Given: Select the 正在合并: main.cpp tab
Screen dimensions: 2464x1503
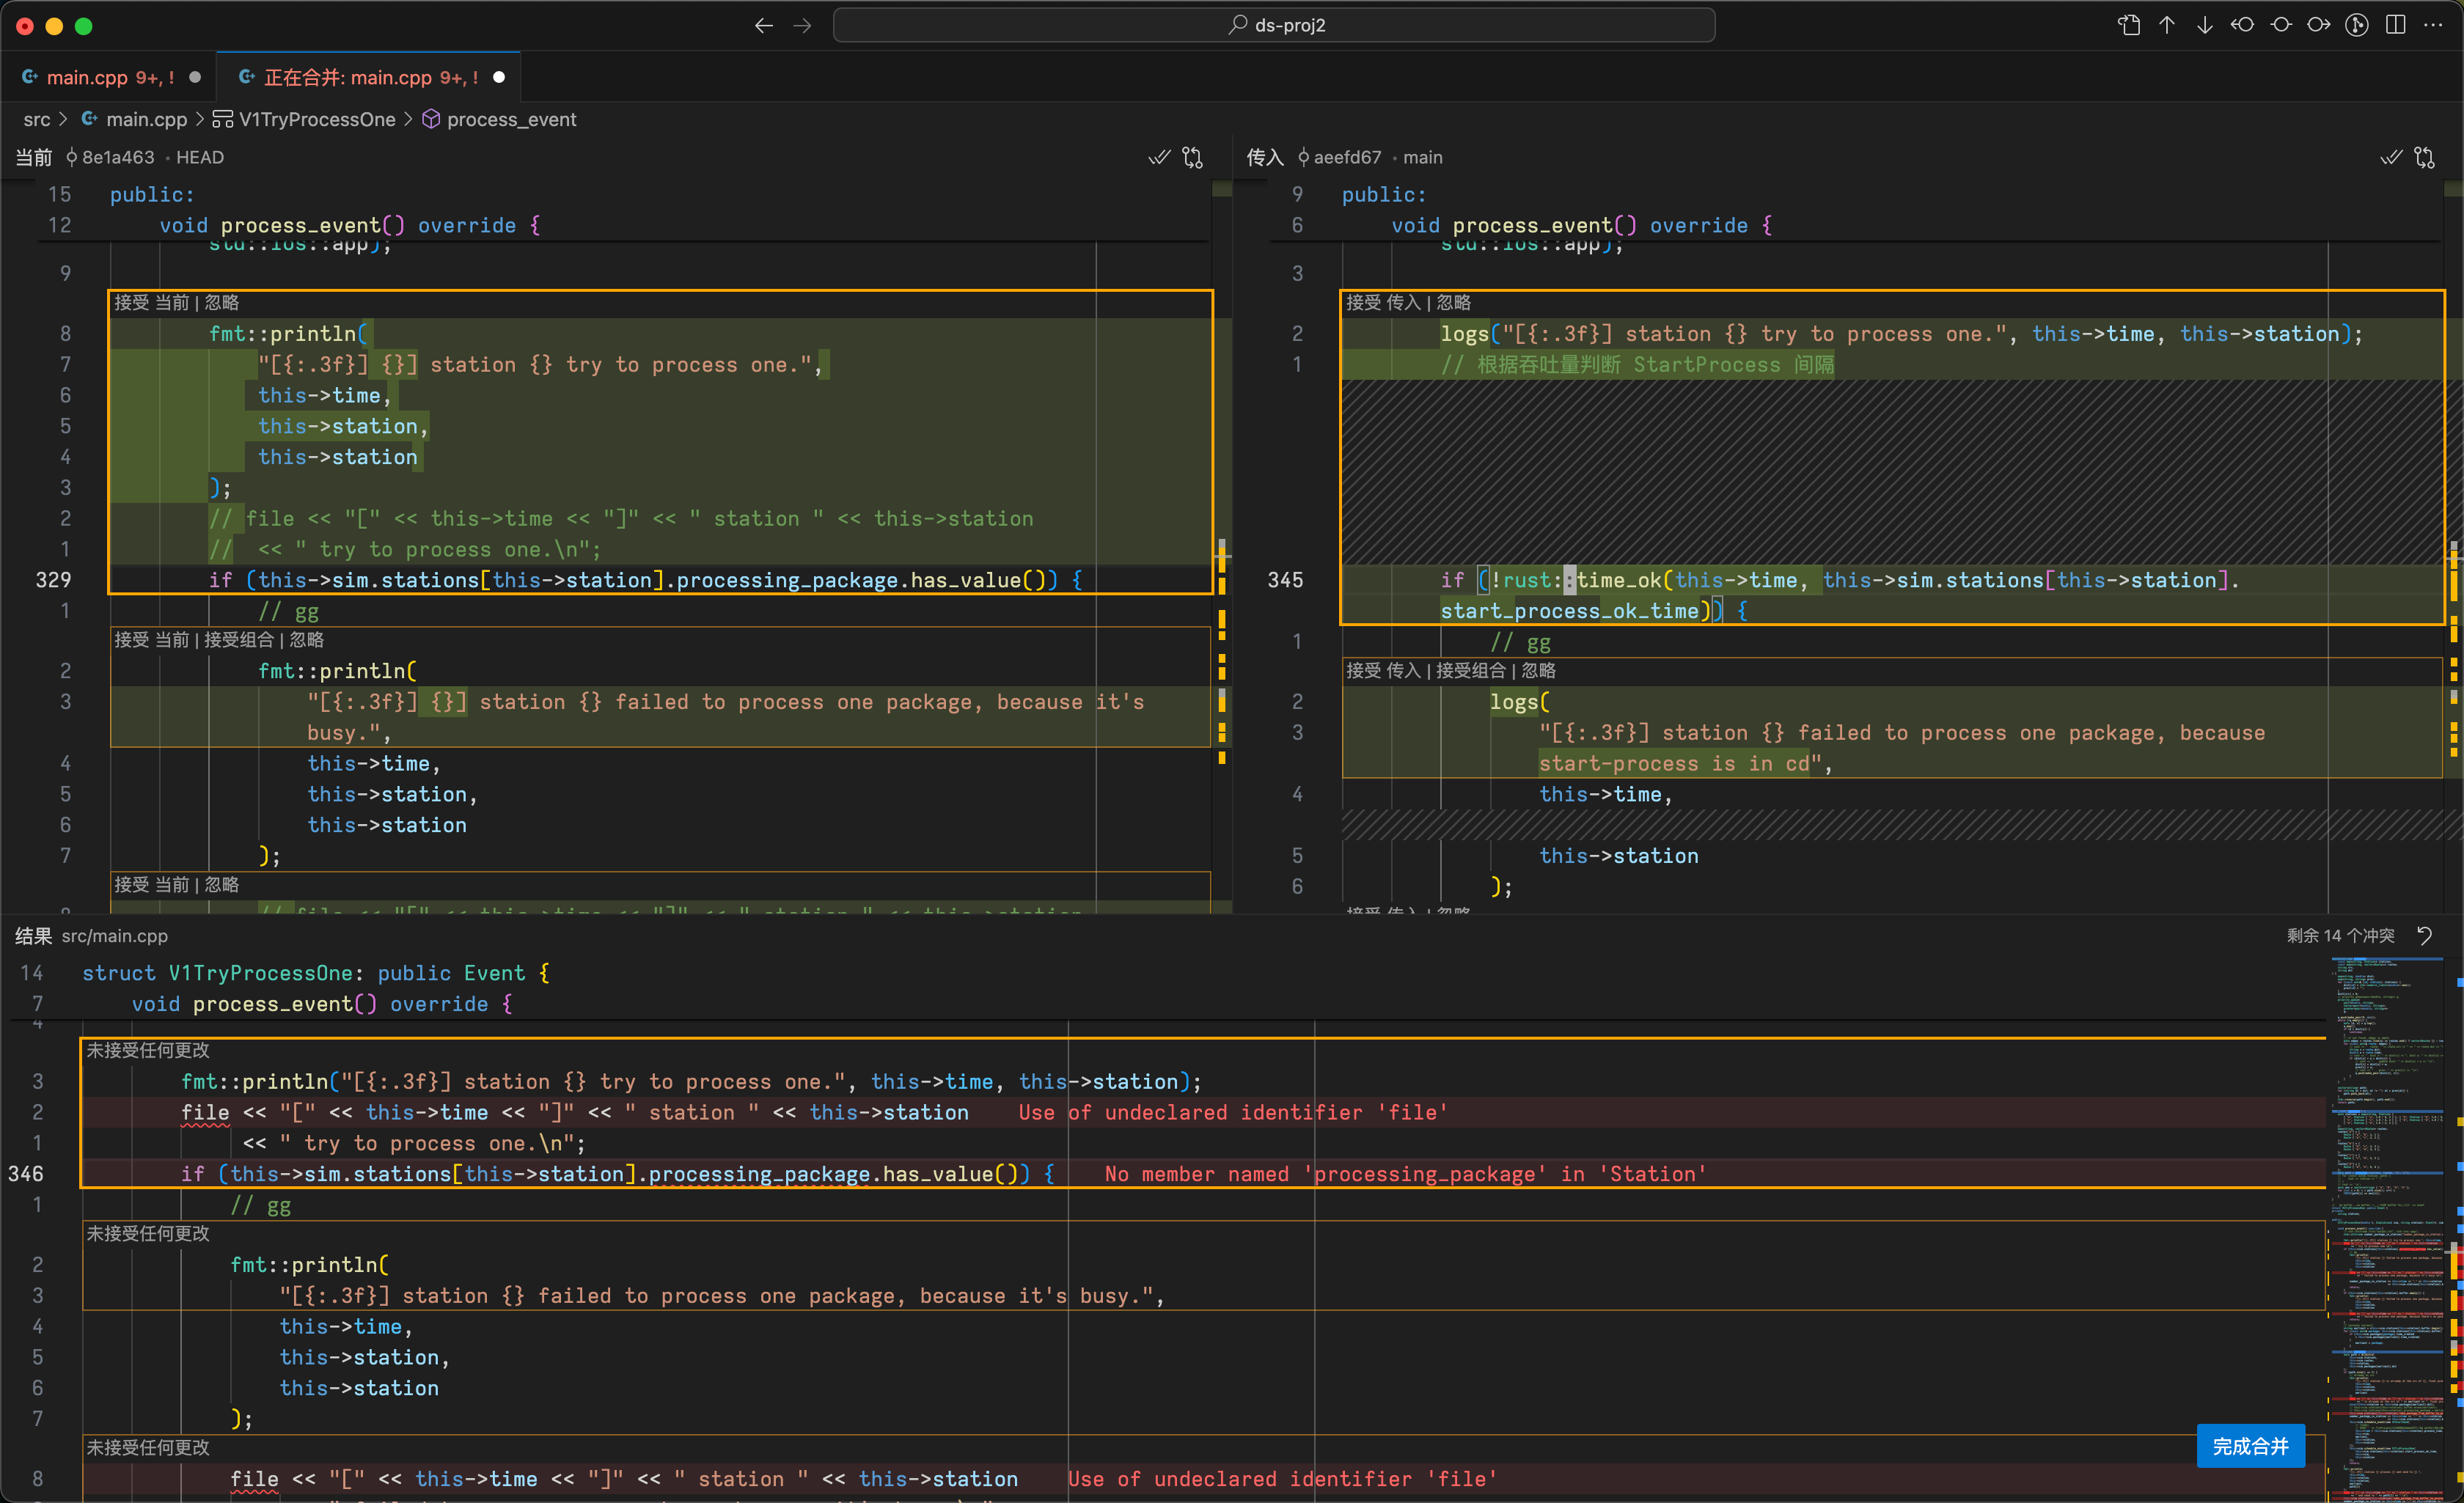Looking at the screenshot, I should point(368,77).
